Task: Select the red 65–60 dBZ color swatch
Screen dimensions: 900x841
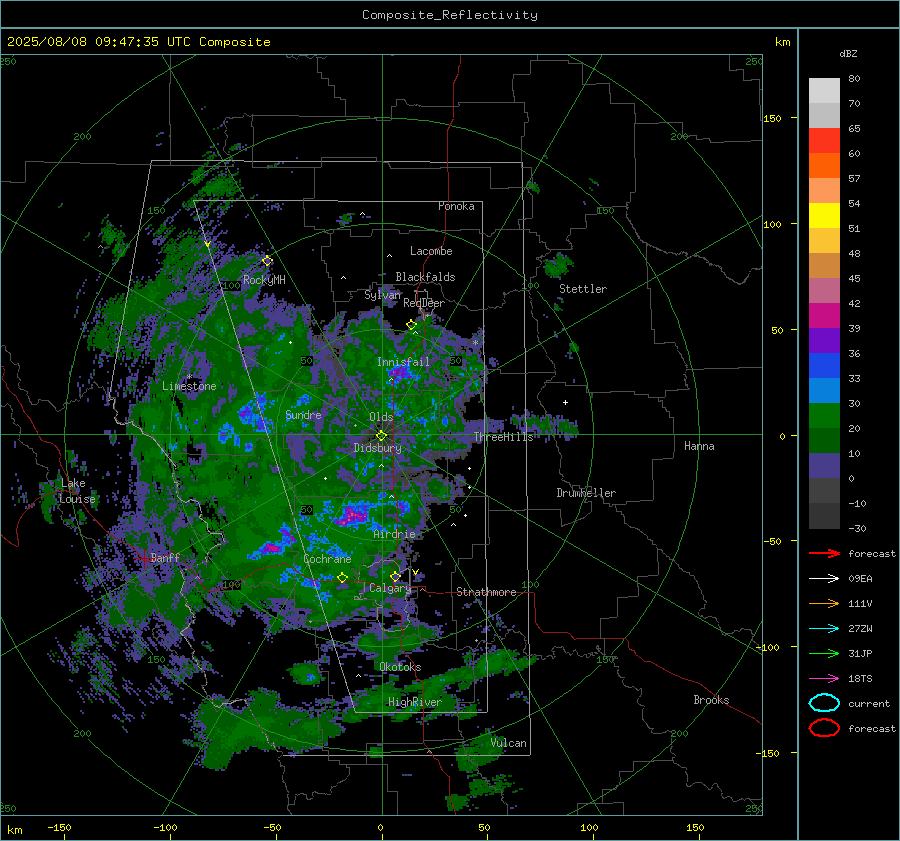Action: click(x=824, y=141)
